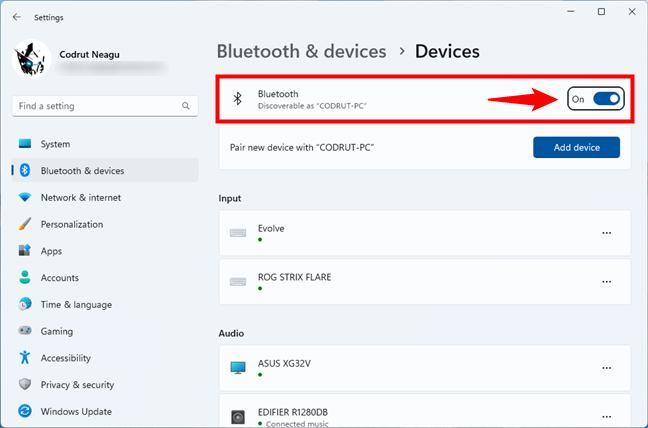The image size is (648, 428).
Task: Select the Evolve device name text
Action: point(271,228)
